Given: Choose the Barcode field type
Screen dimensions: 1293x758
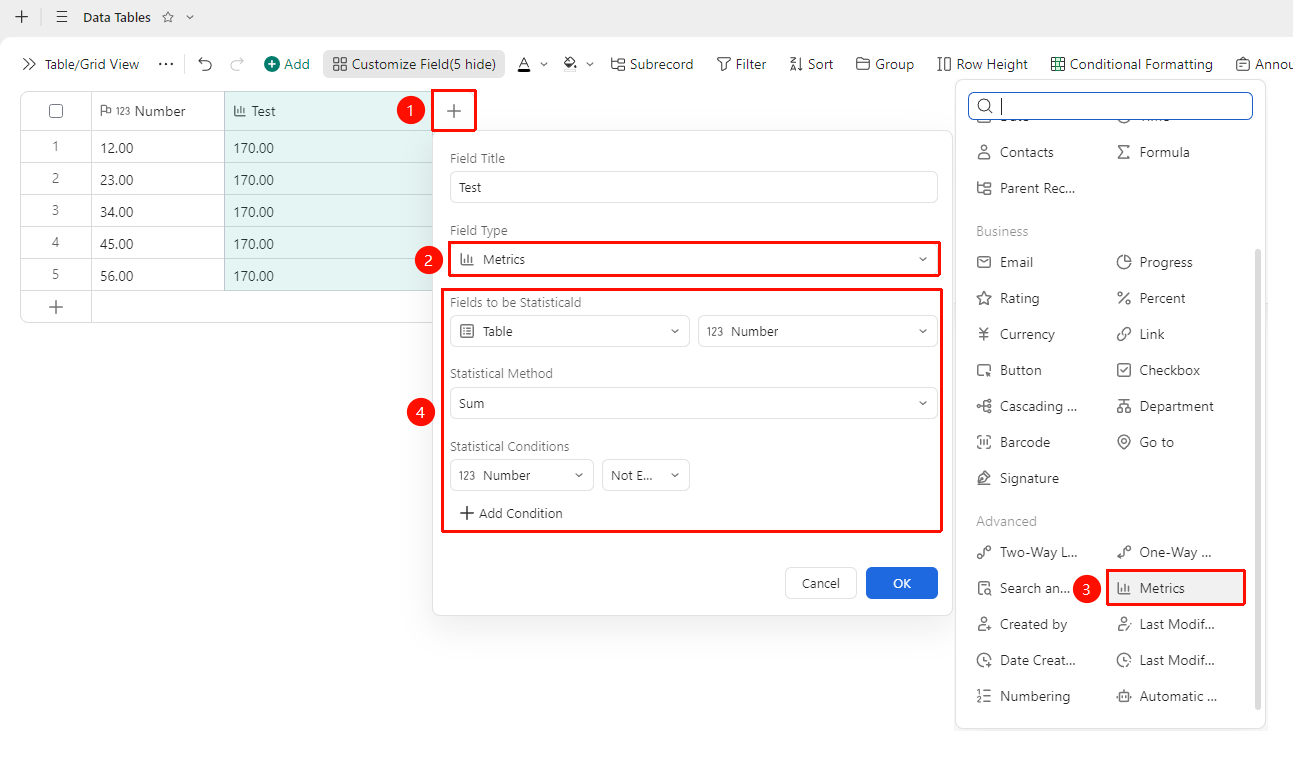Looking at the screenshot, I should point(1012,442).
